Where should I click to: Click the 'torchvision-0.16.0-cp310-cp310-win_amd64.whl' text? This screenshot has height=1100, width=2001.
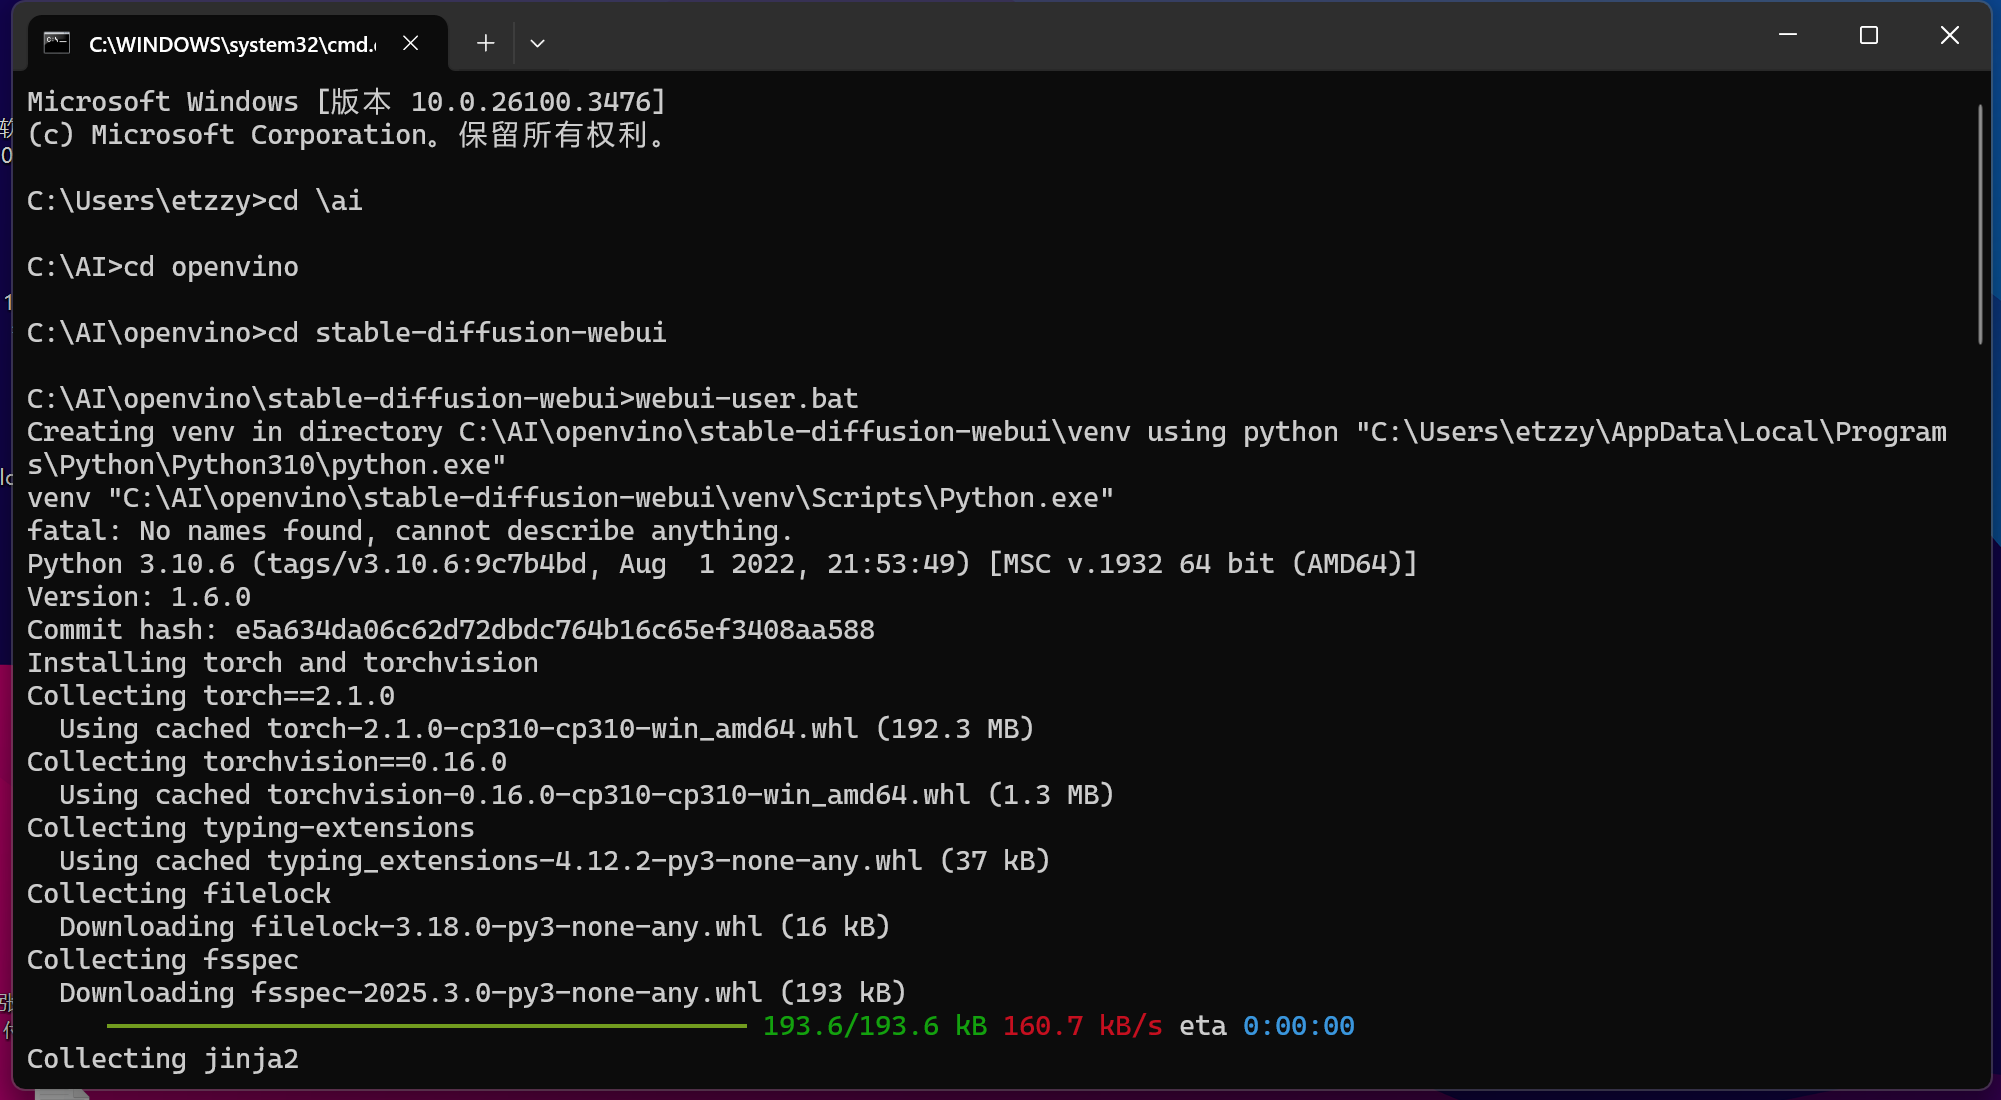pos(619,795)
